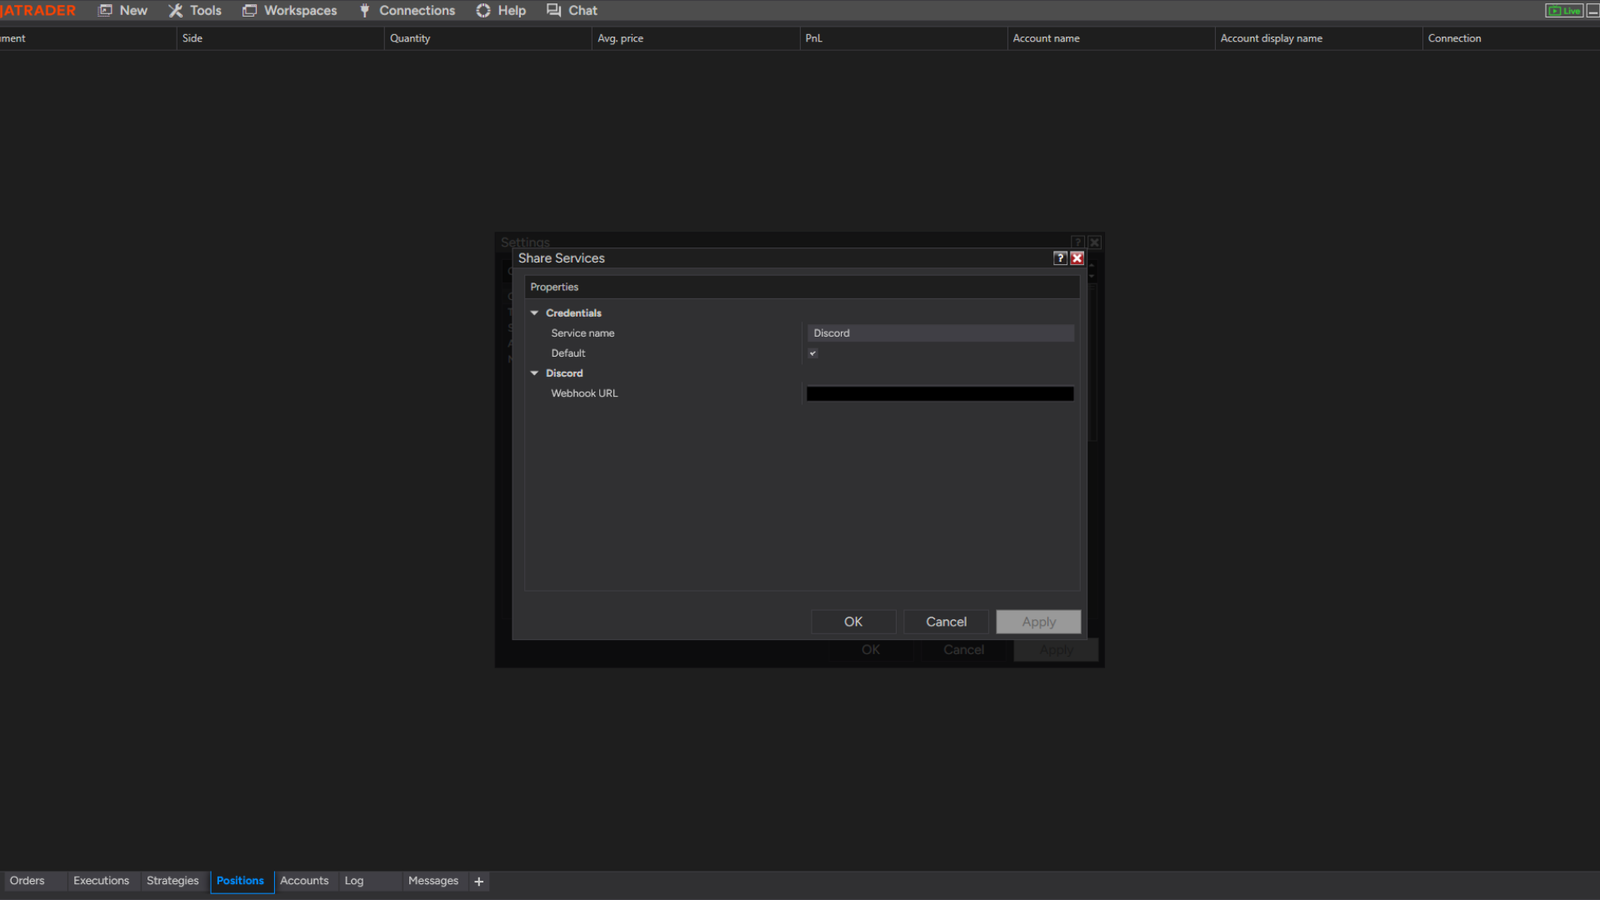Image resolution: width=1600 pixels, height=900 pixels.
Task: Switch to the Strategies tab
Action: tap(173, 881)
